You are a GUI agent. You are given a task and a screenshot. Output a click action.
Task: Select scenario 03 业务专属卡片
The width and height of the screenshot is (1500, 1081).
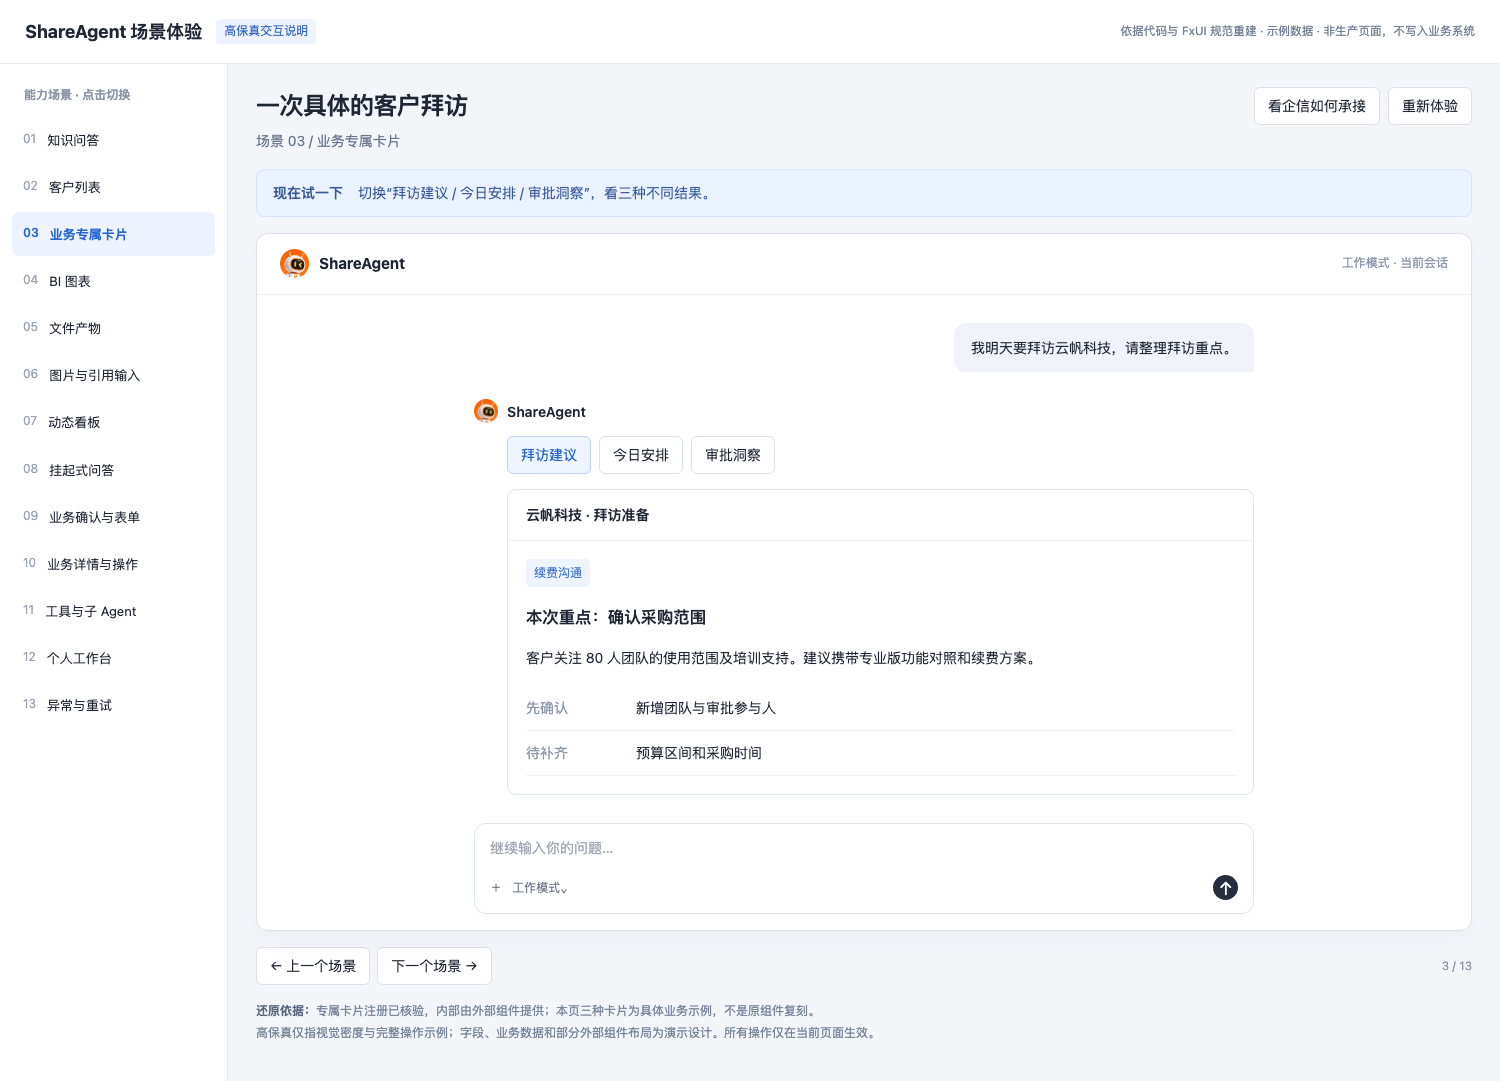coord(113,234)
